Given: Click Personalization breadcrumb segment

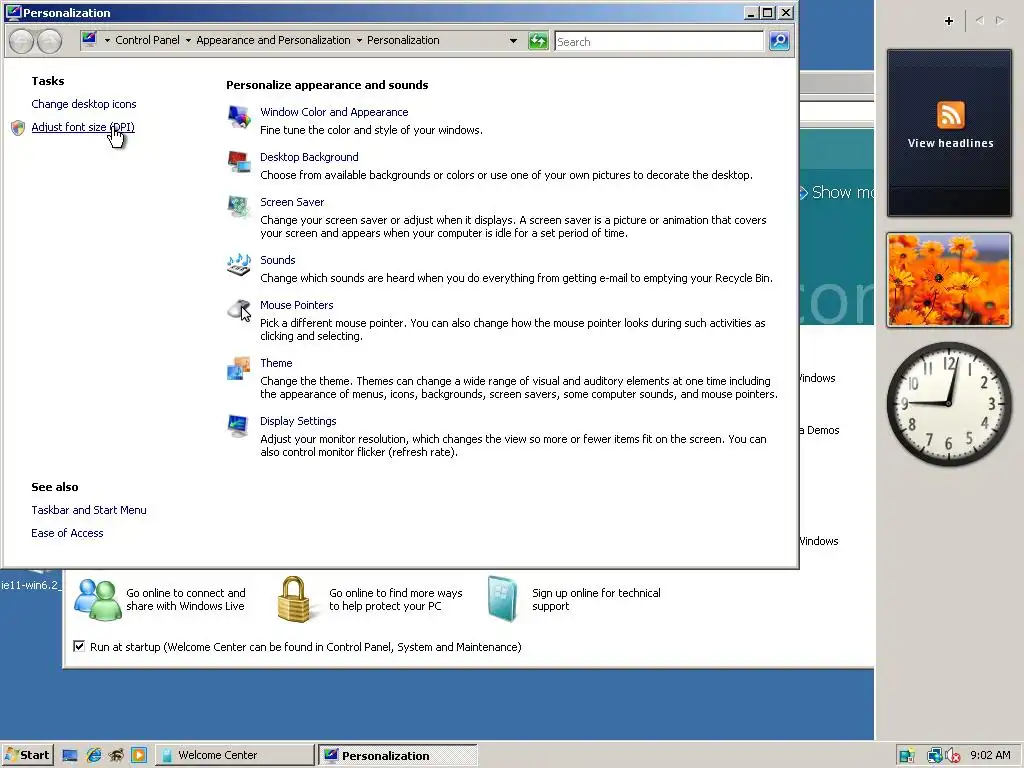Looking at the screenshot, I should point(403,40).
